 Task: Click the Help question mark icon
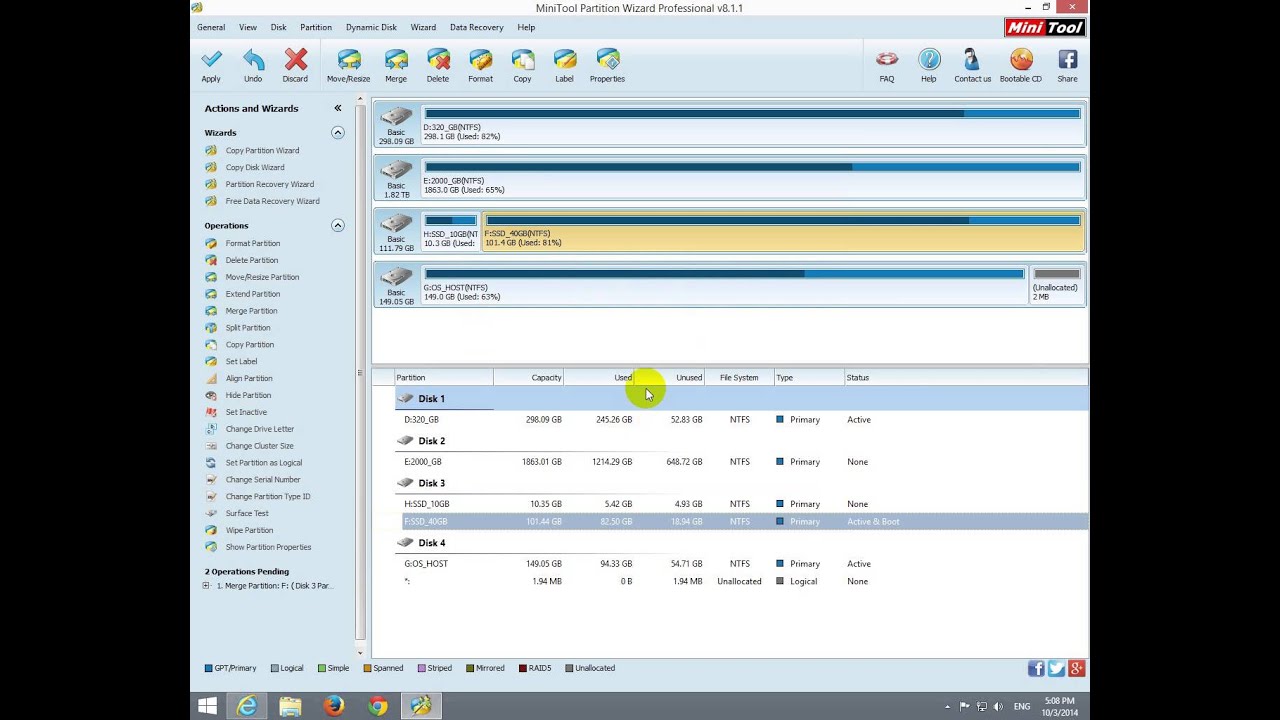(929, 65)
